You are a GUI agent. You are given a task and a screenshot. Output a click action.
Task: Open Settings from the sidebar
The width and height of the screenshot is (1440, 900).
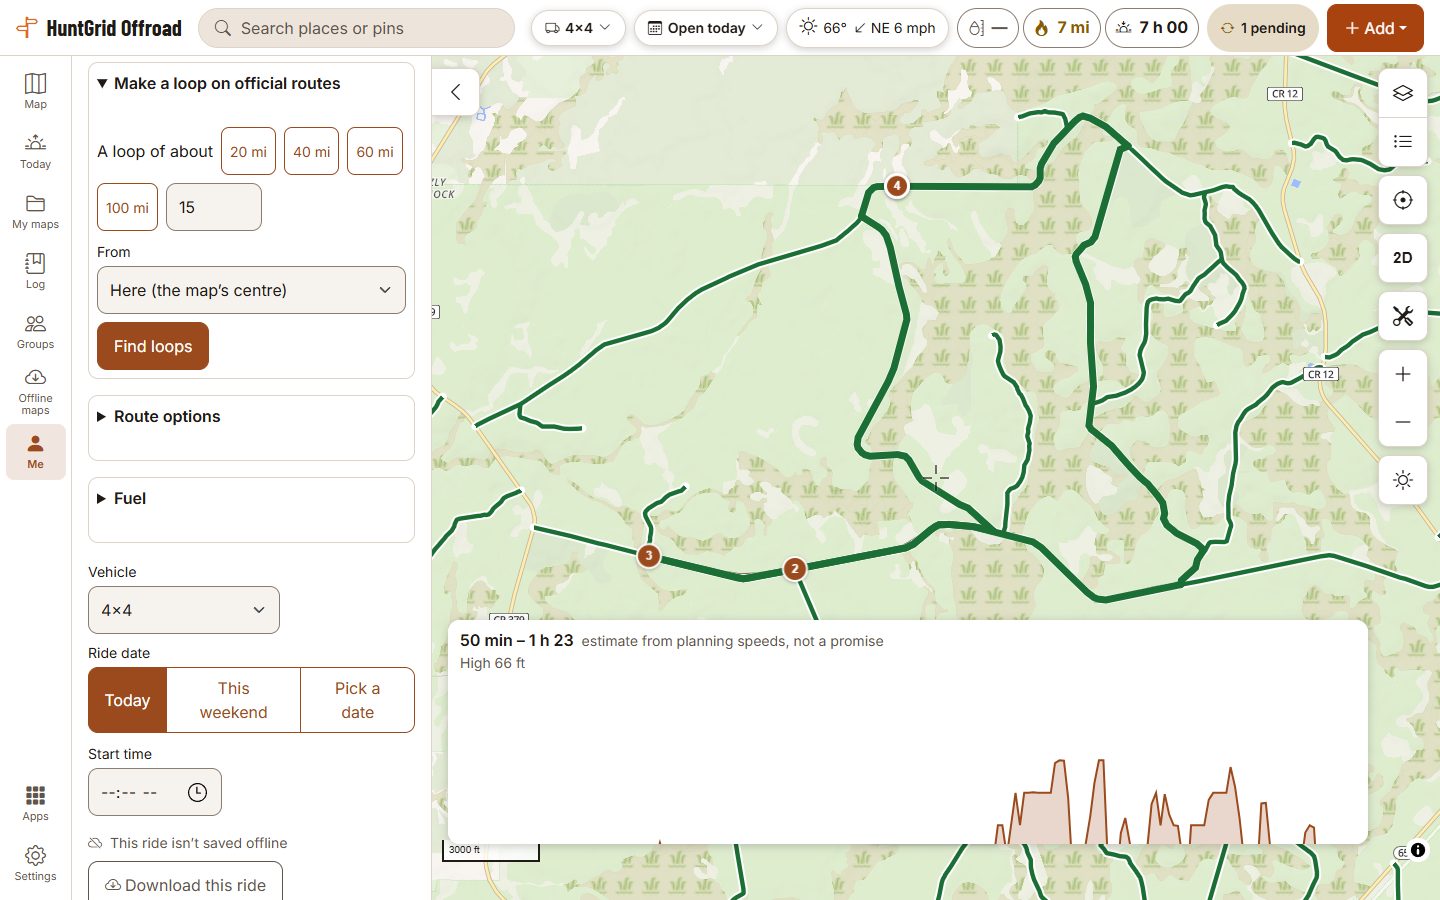tap(35, 863)
